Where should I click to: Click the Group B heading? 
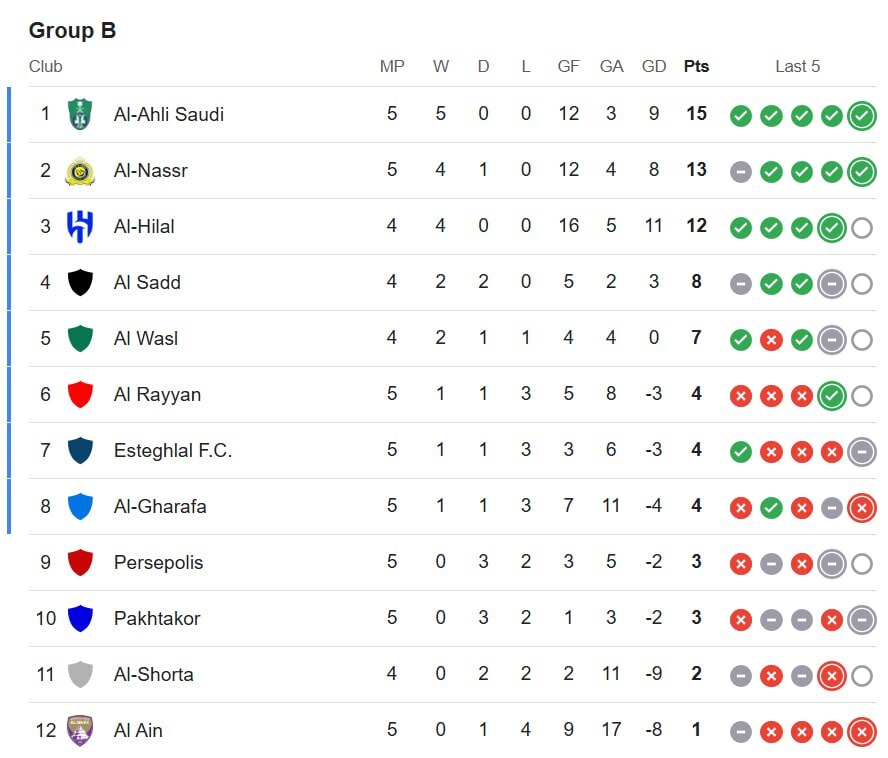(72, 30)
